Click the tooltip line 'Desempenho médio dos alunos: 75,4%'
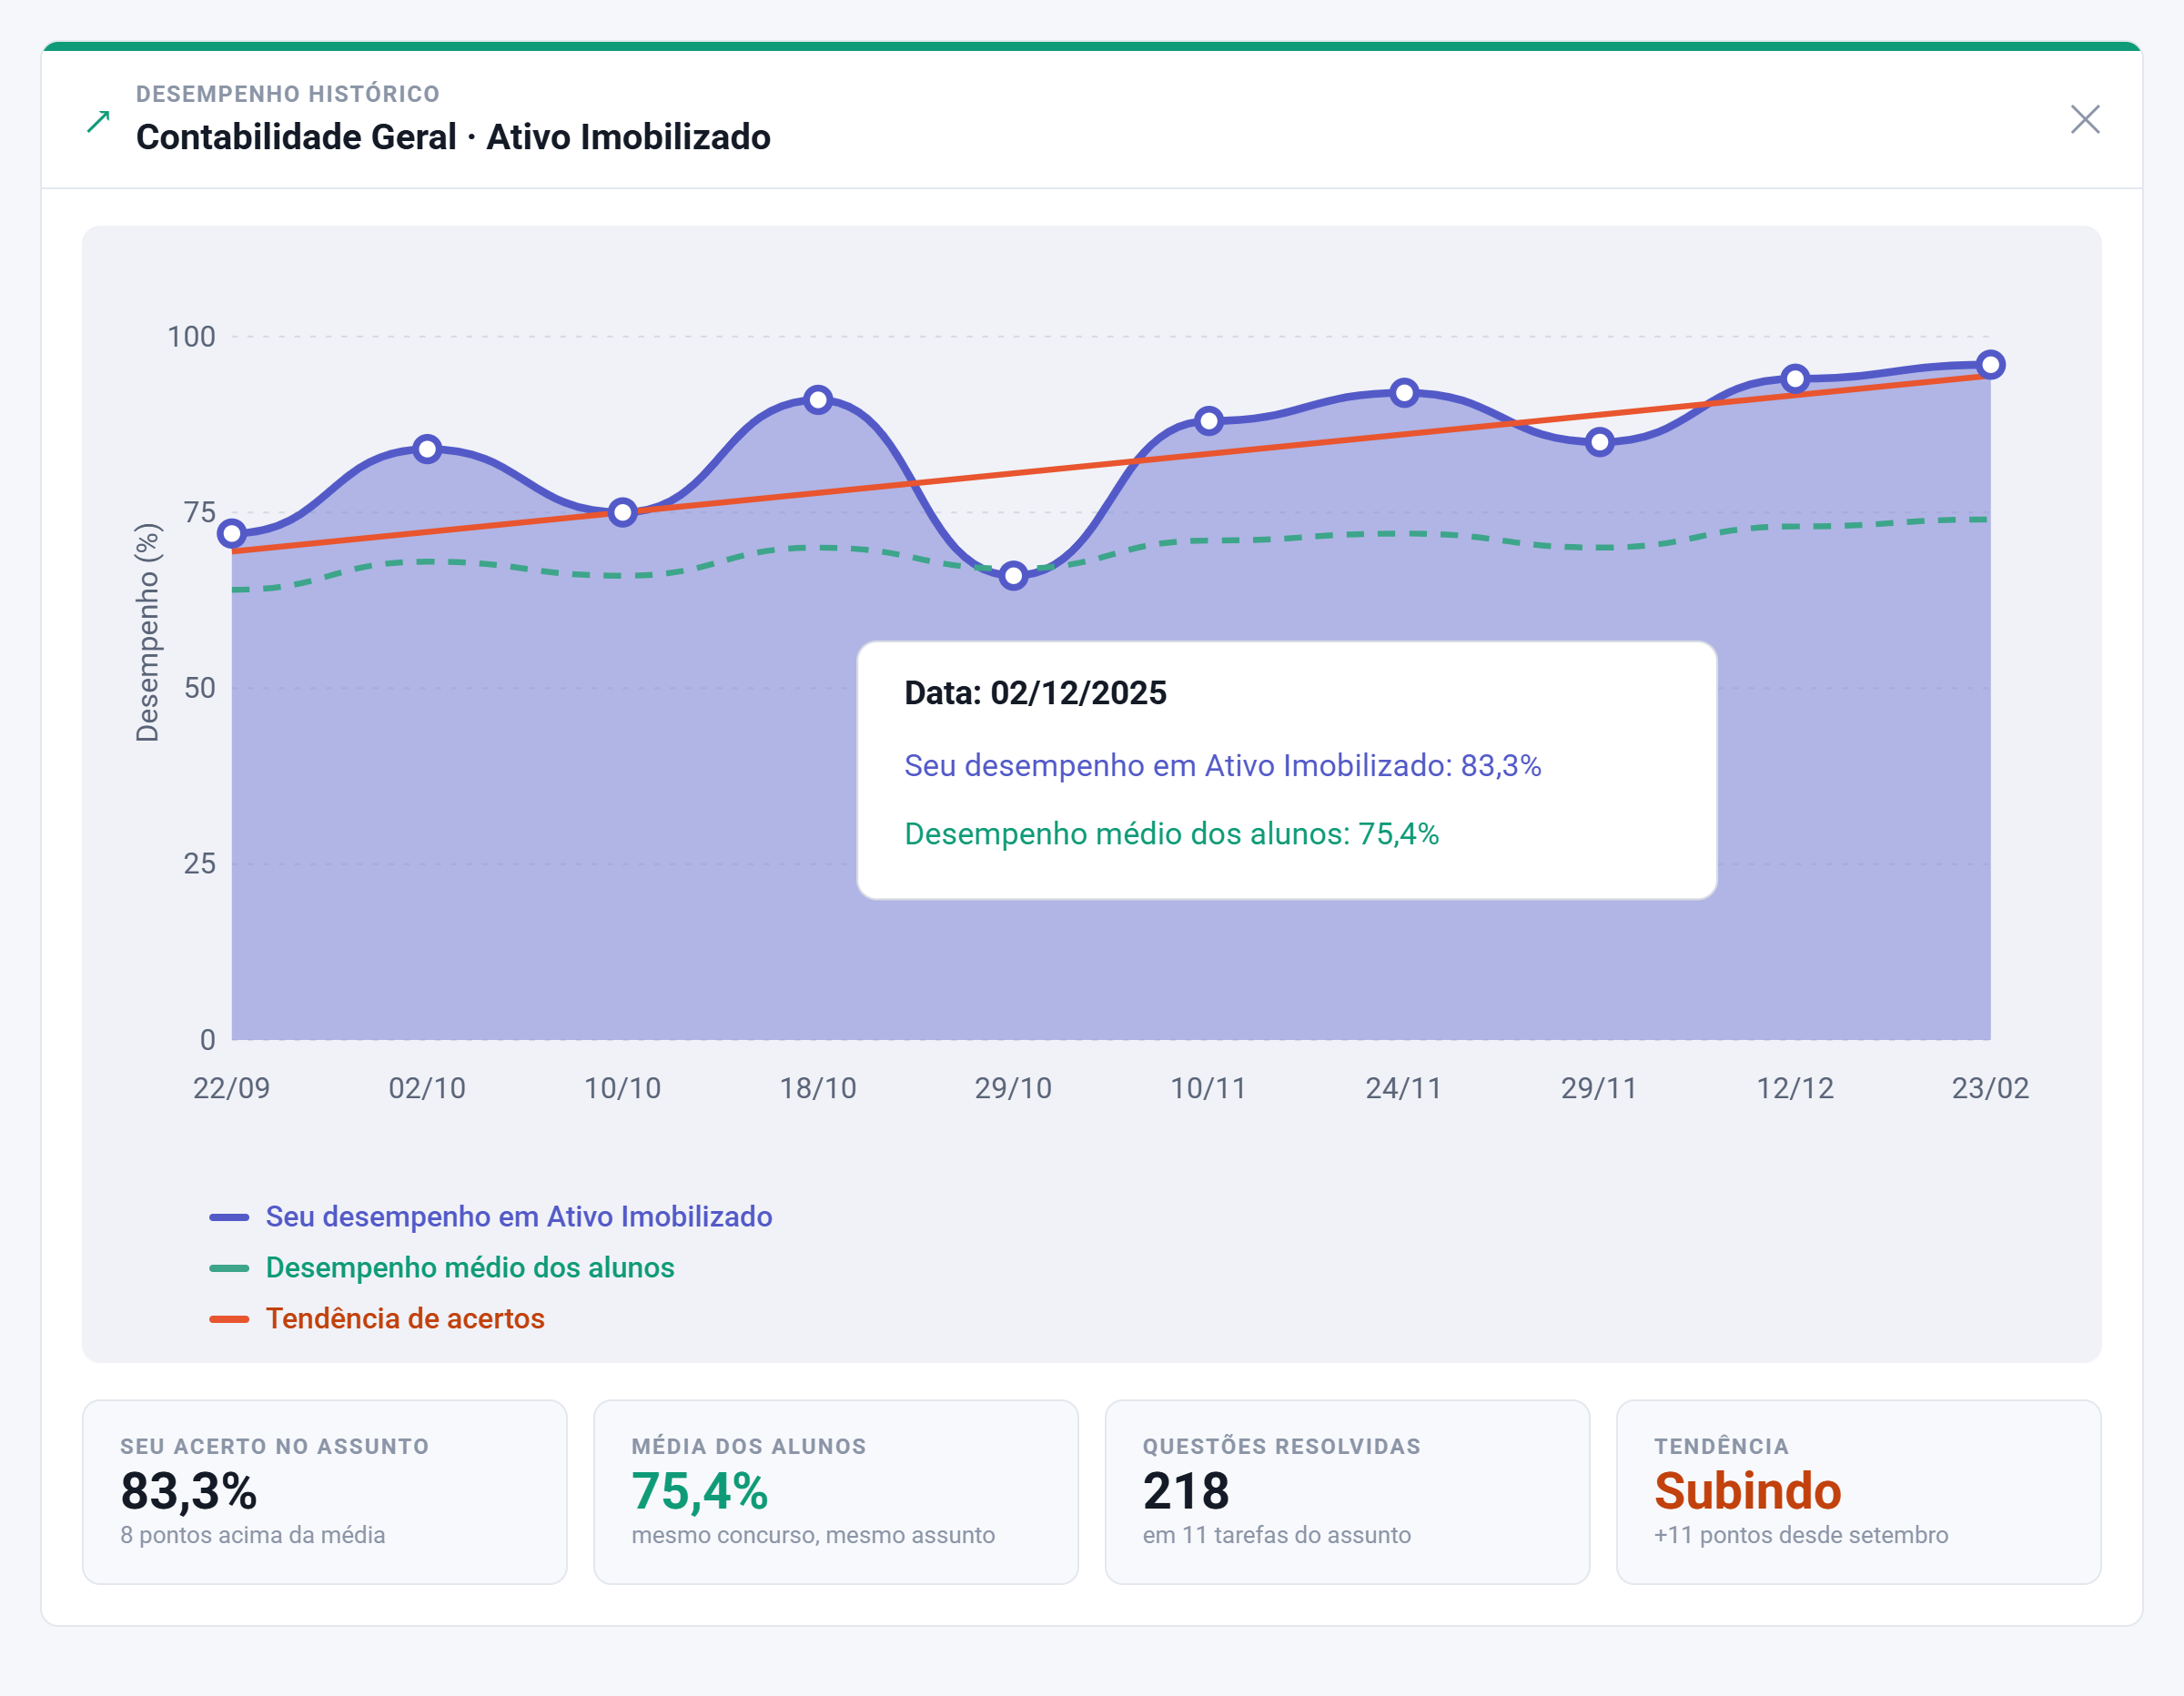The image size is (2184, 1696). [1172, 834]
